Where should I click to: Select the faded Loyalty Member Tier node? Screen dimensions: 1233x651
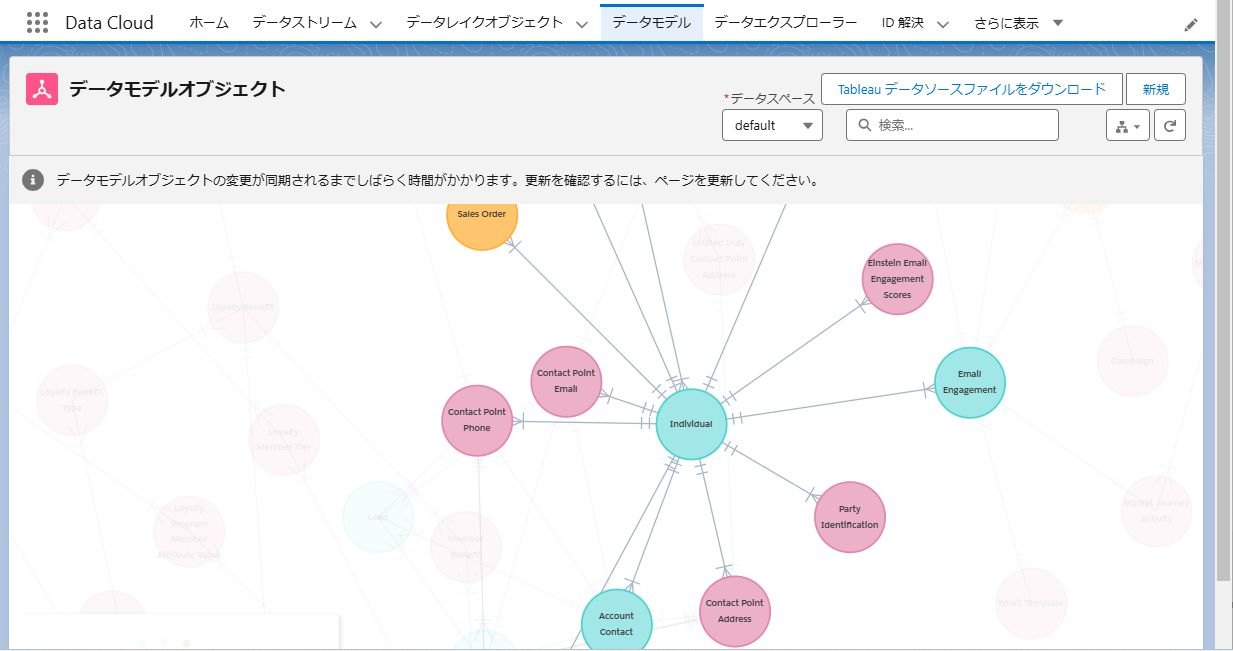[284, 440]
